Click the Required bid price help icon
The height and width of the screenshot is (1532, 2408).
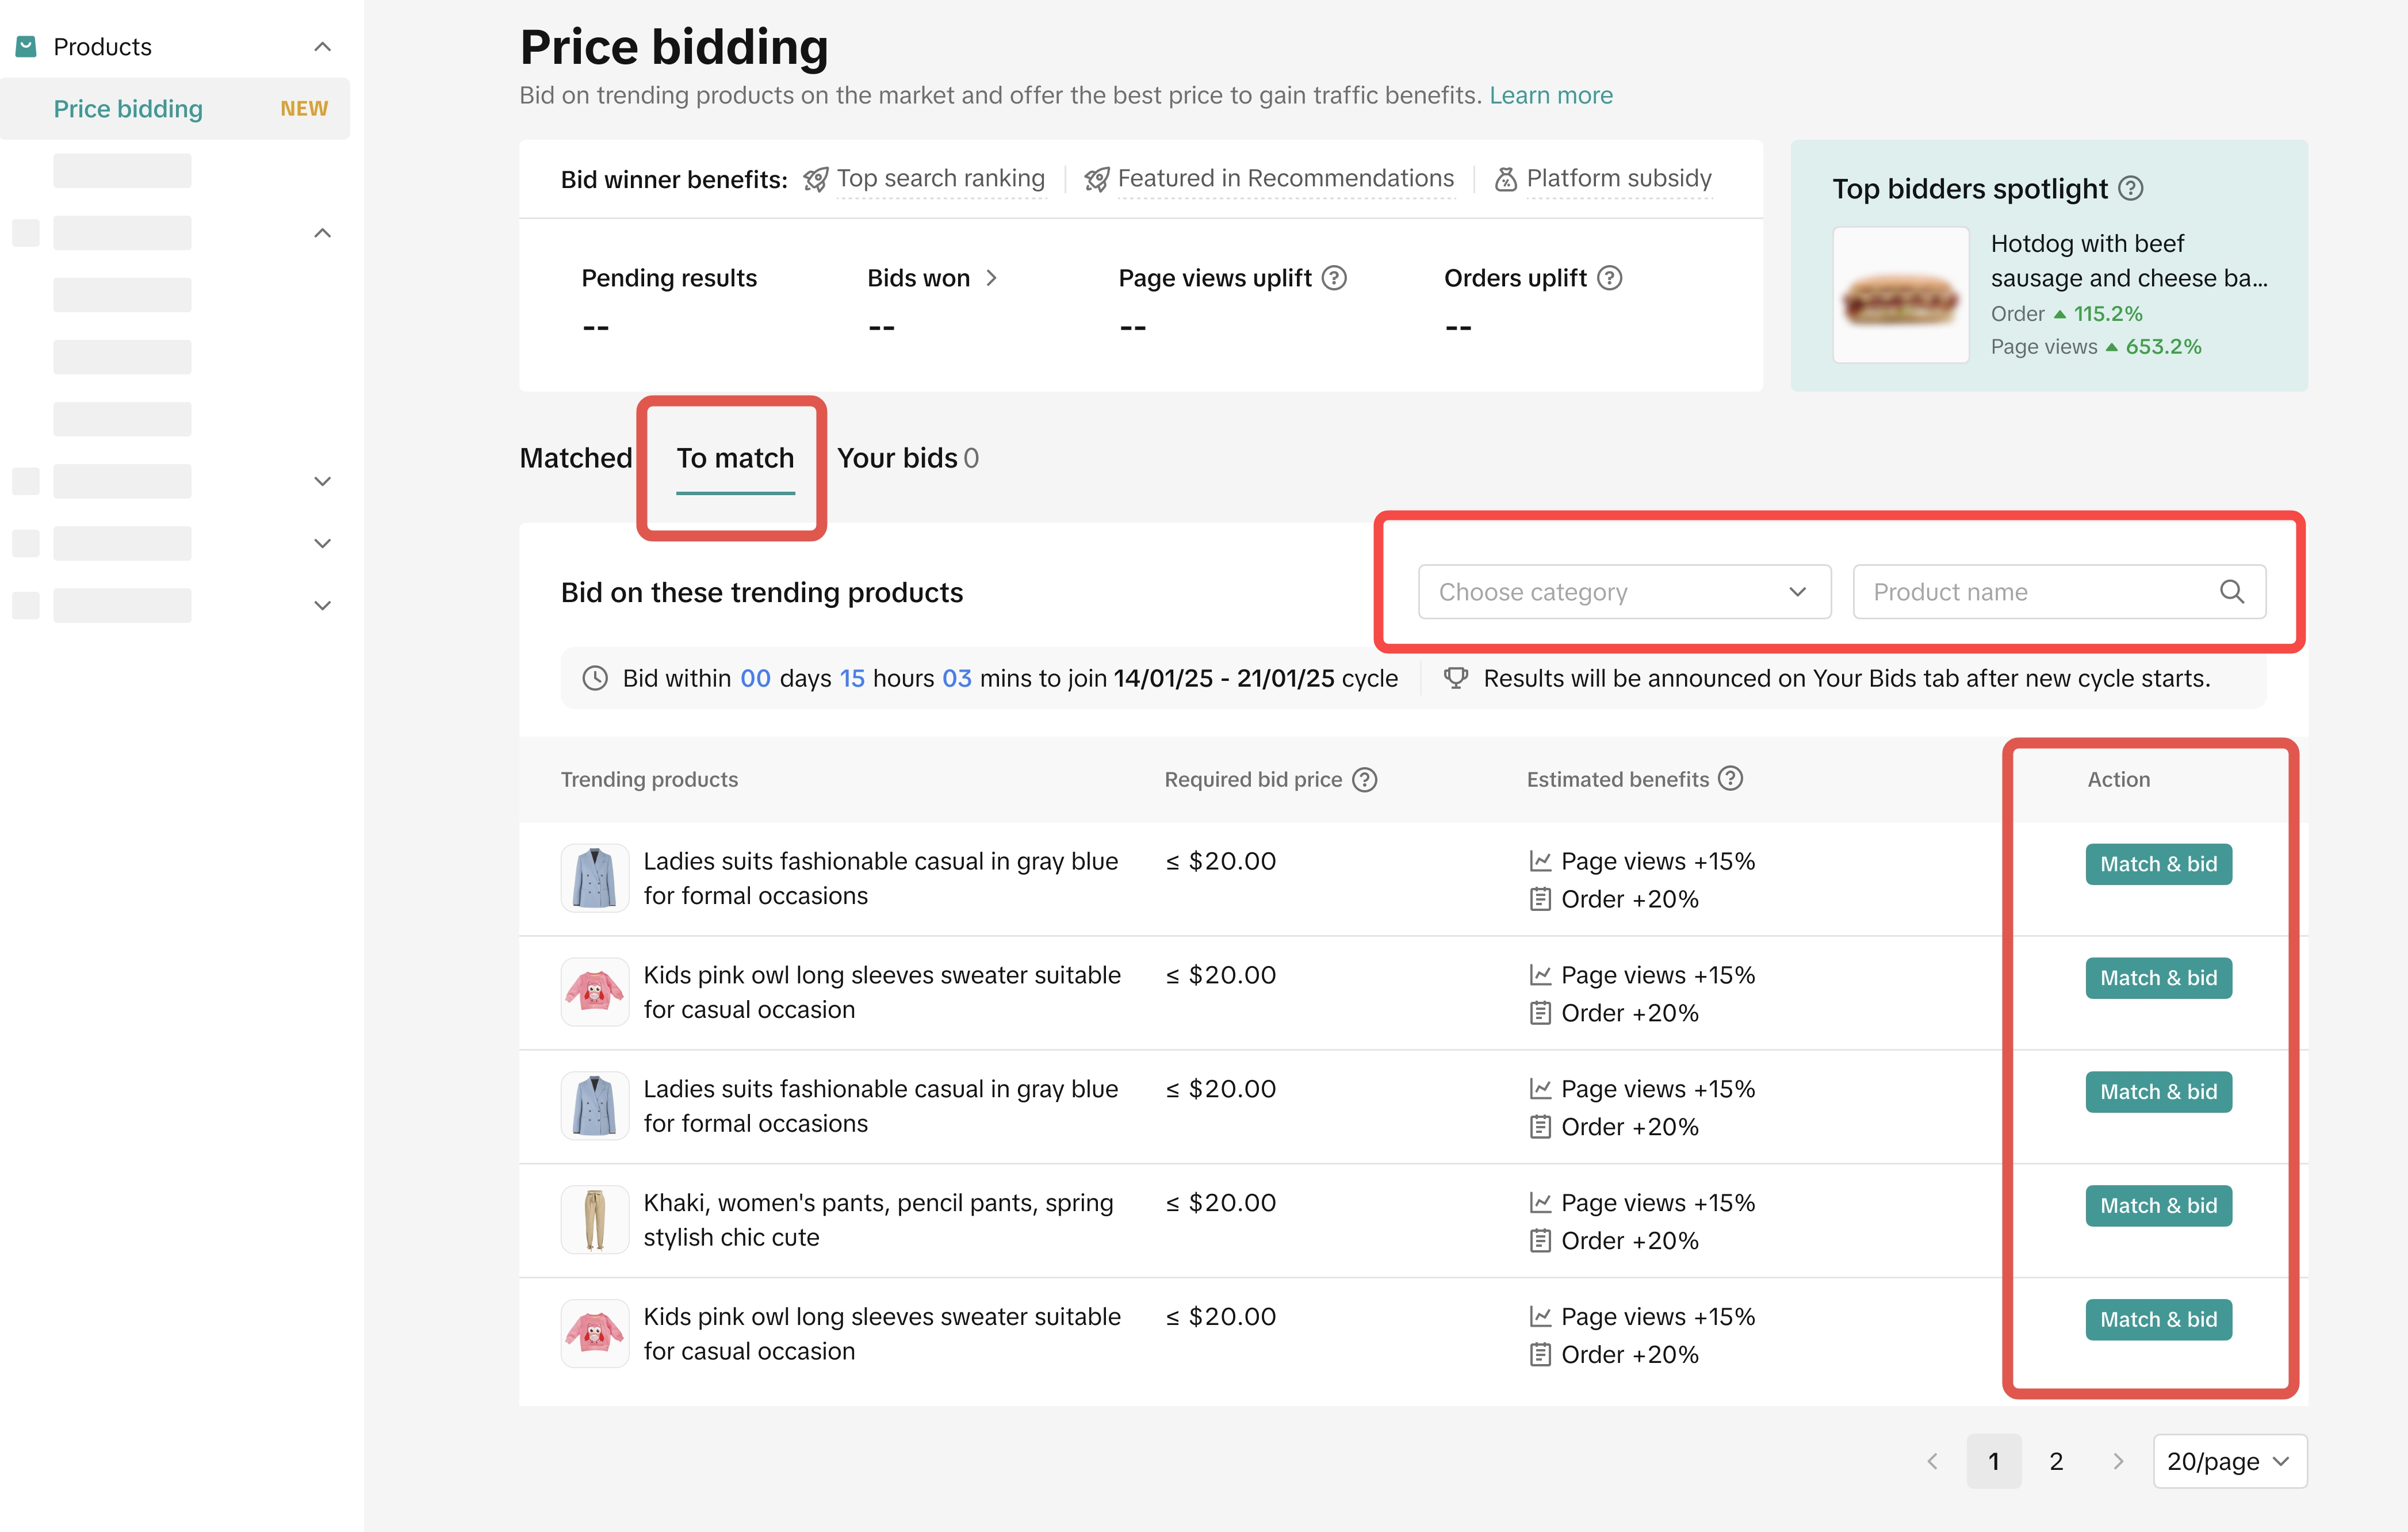[x=1365, y=780]
